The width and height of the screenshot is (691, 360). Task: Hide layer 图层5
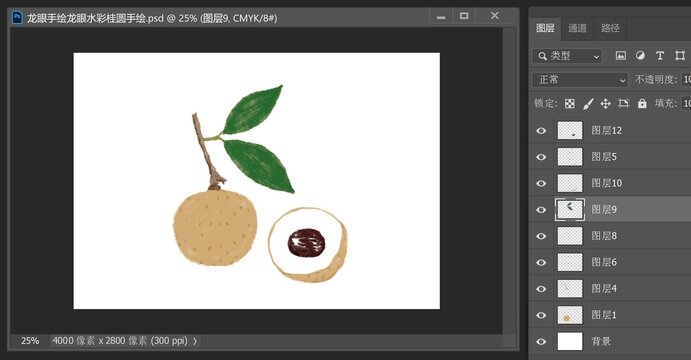pyautogui.click(x=541, y=157)
